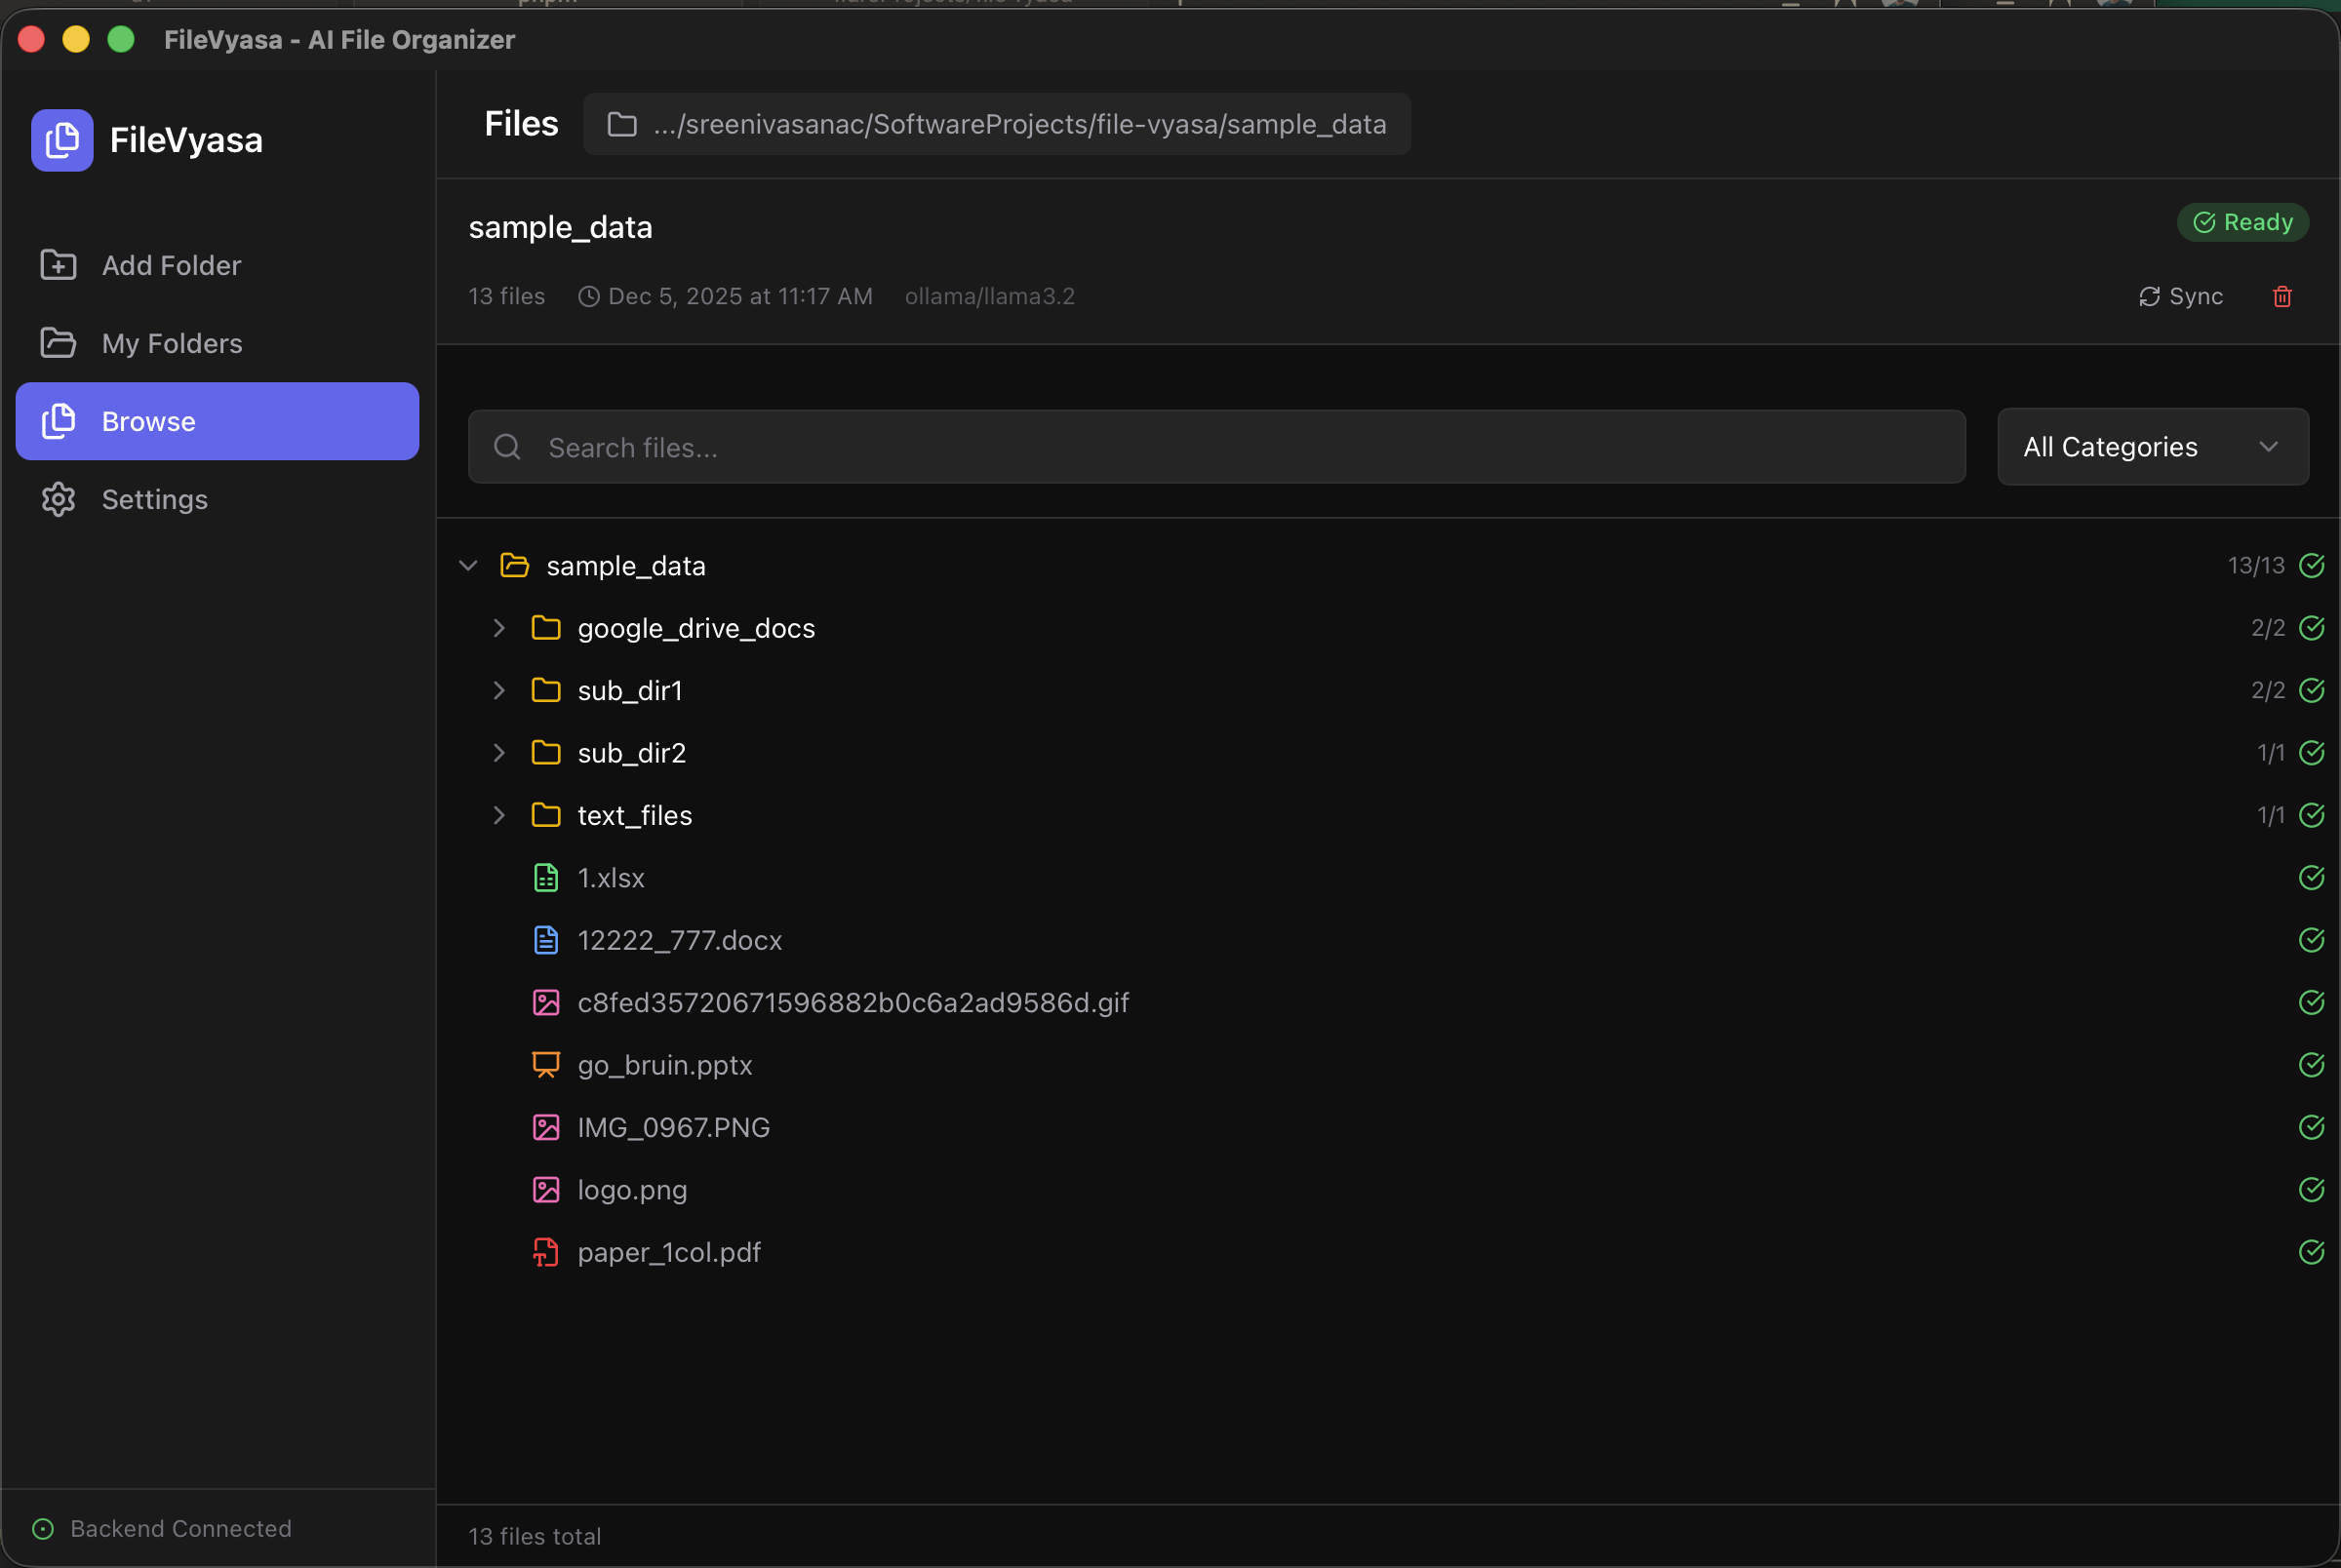2341x1568 pixels.
Task: Open My Folders from the sidebar
Action: coord(171,343)
